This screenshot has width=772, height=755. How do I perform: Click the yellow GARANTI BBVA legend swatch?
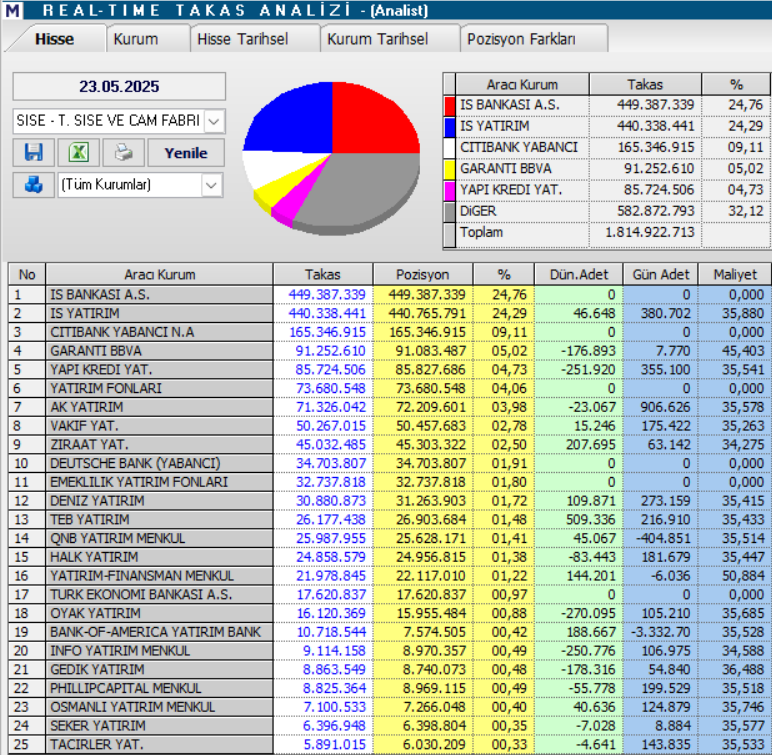pyautogui.click(x=450, y=169)
